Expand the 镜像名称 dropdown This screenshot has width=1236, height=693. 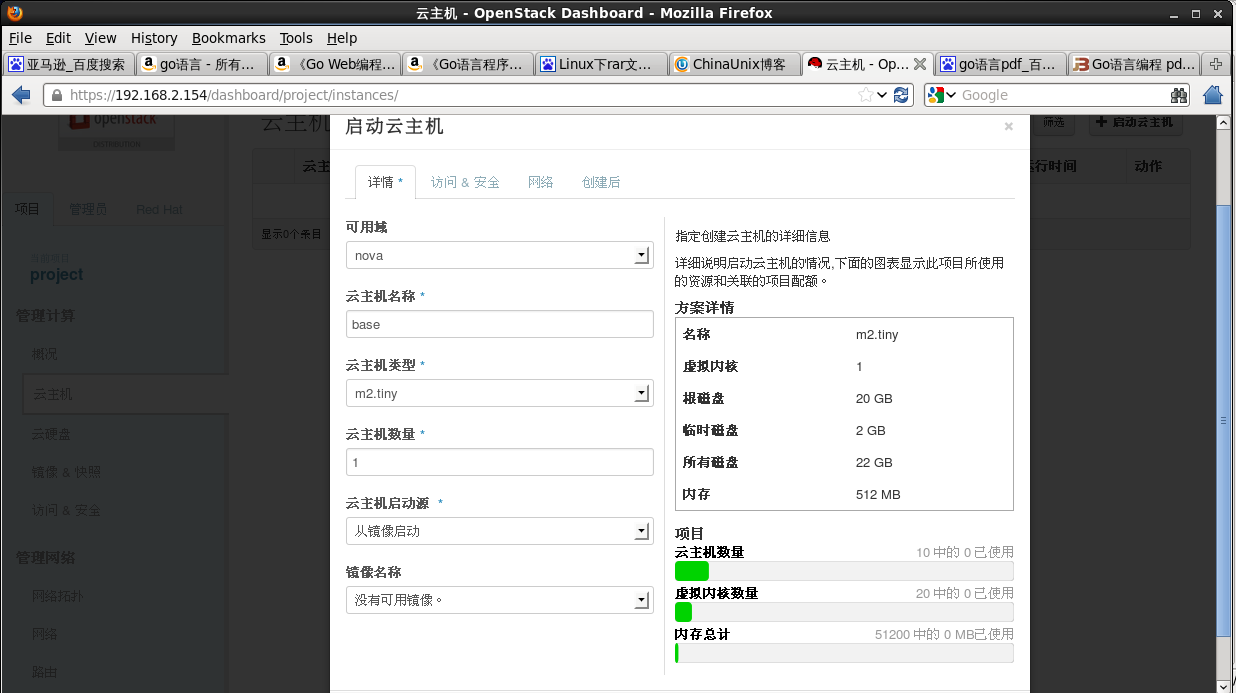641,600
